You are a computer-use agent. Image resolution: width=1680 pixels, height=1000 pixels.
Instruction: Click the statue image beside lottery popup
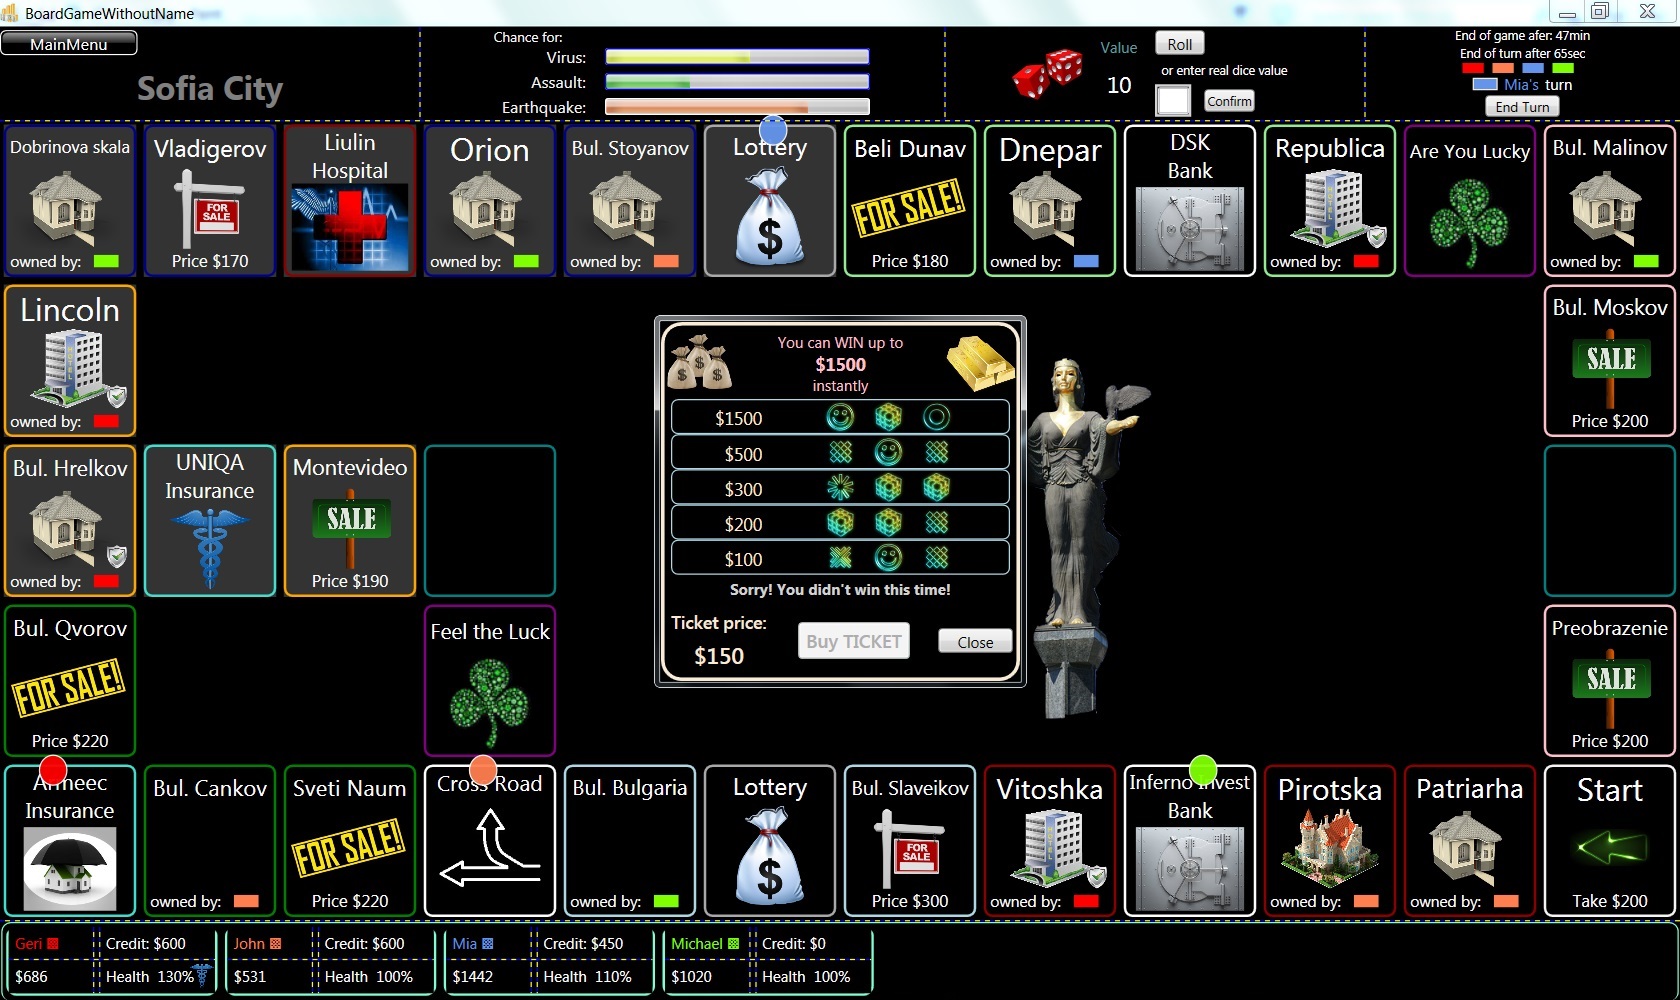point(1083,537)
